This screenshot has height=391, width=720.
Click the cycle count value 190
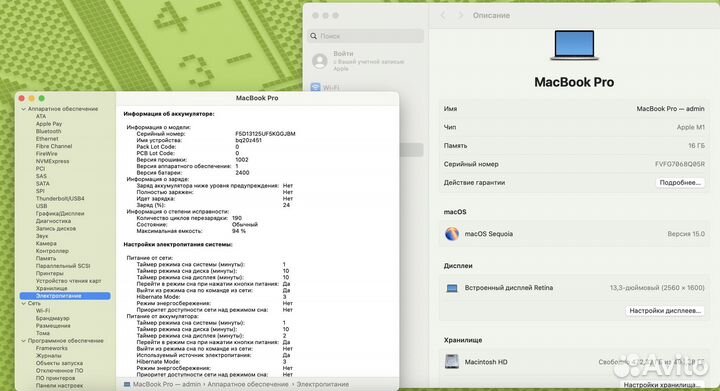(x=237, y=218)
